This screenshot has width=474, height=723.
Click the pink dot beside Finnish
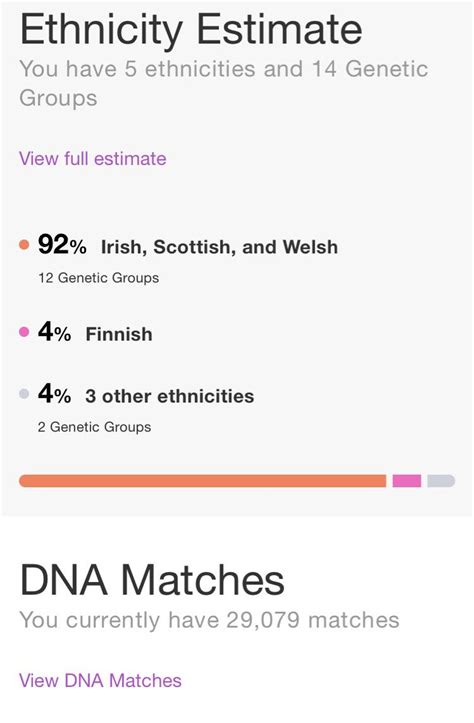point(24,332)
